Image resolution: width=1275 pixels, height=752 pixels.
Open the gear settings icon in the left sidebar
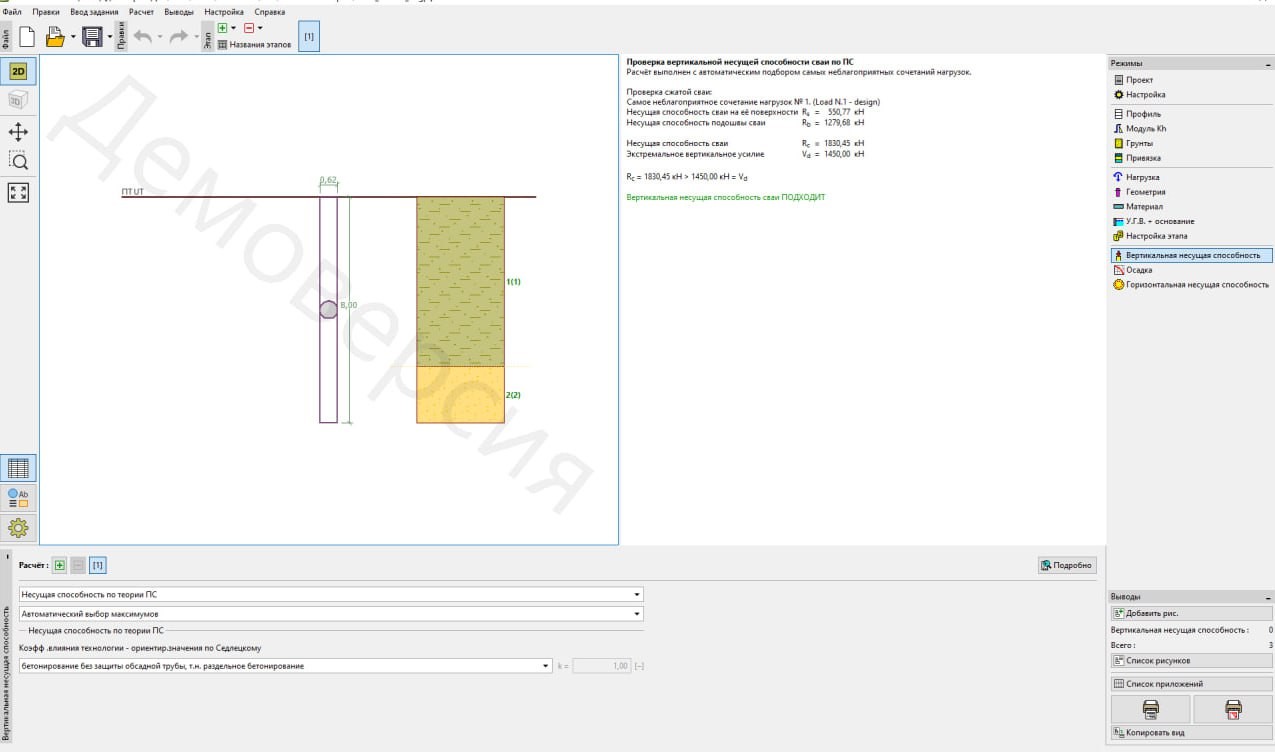pyautogui.click(x=18, y=528)
